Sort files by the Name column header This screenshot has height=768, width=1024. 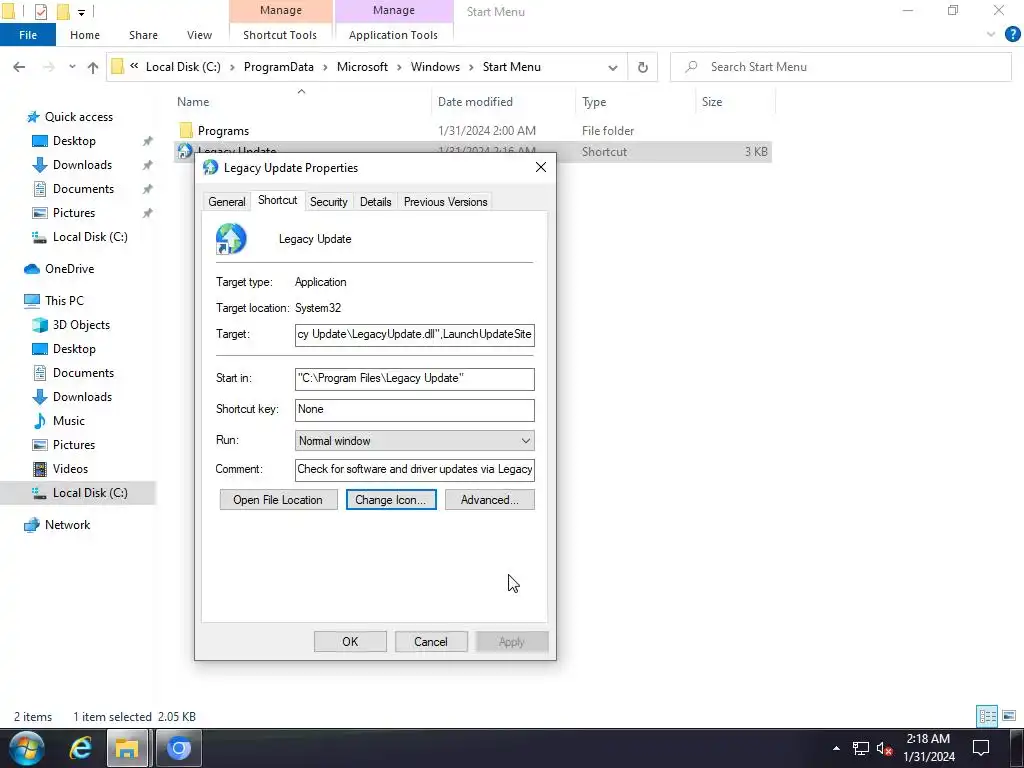click(x=193, y=102)
